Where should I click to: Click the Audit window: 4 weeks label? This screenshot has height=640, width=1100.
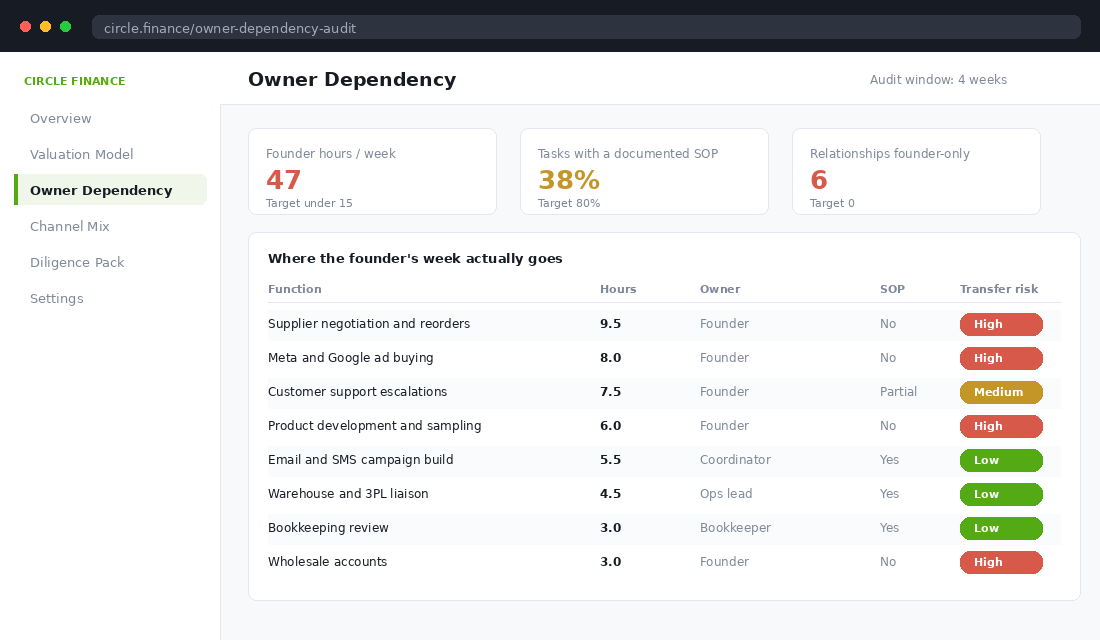coord(938,80)
